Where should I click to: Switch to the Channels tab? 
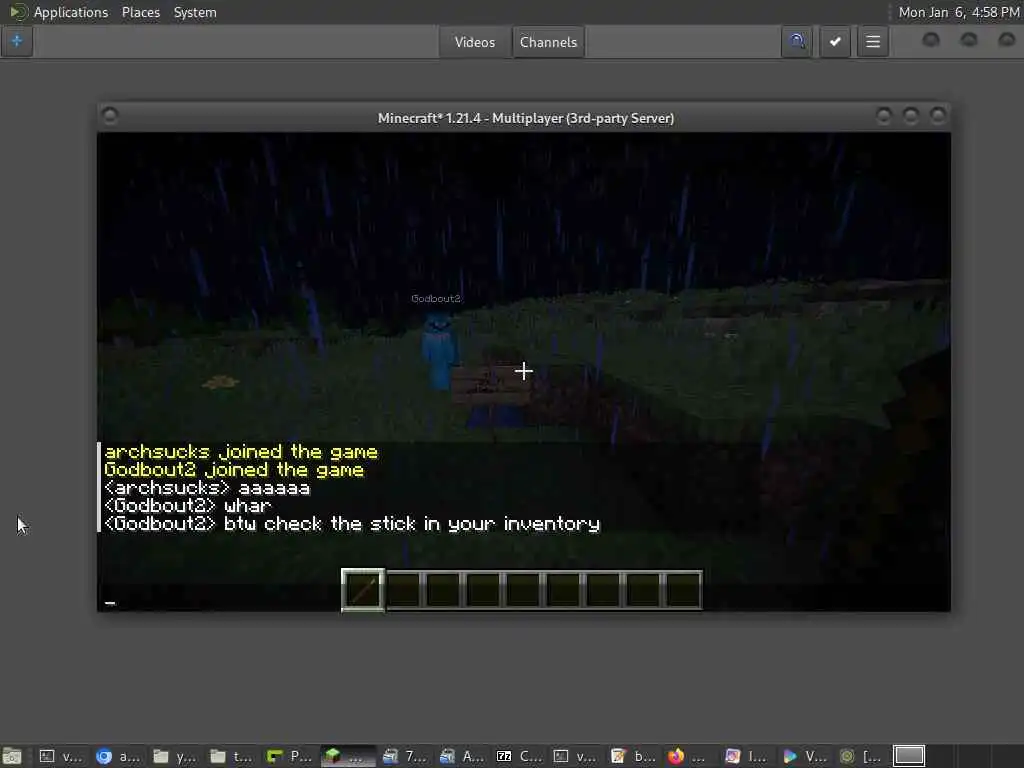click(x=549, y=42)
